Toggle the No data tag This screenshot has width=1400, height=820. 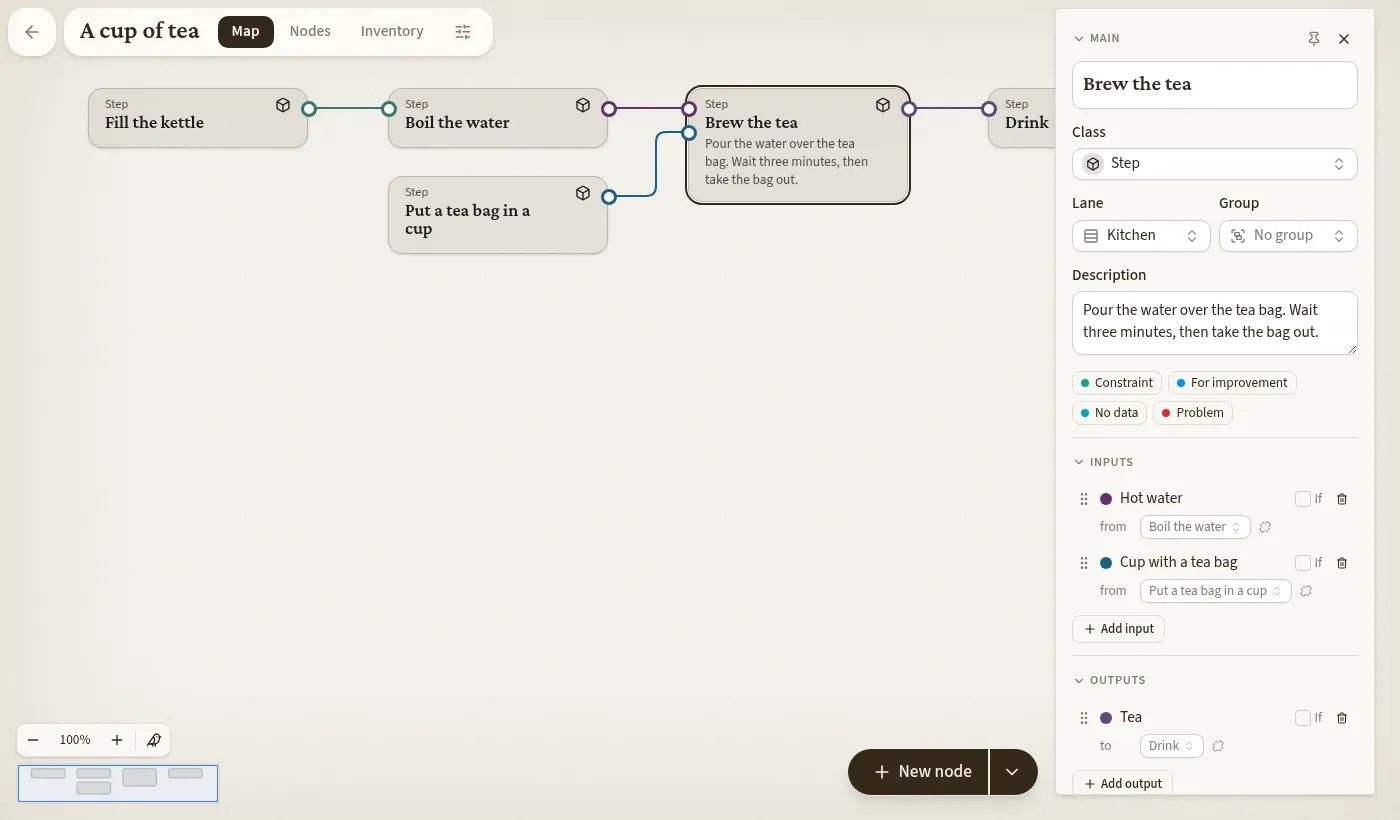(1109, 413)
